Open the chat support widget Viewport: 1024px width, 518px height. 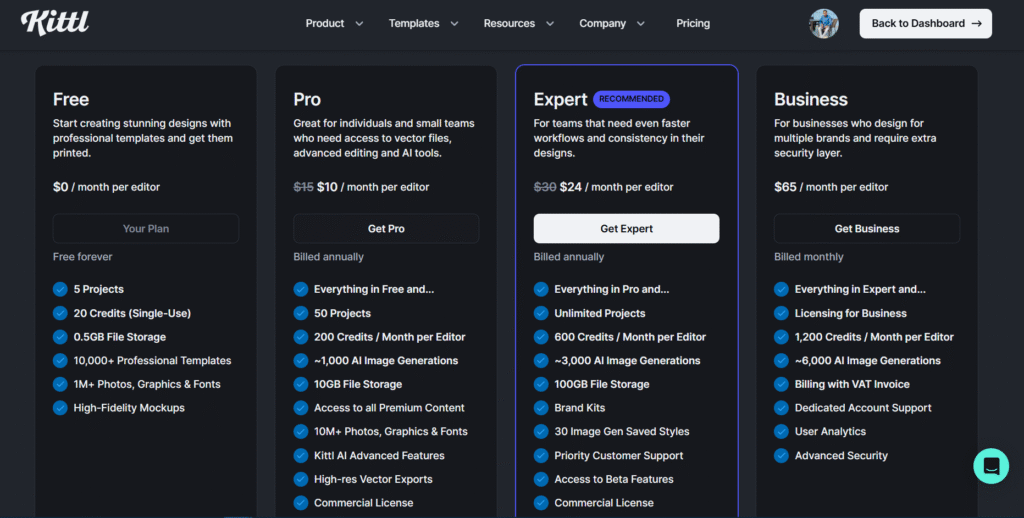click(991, 466)
